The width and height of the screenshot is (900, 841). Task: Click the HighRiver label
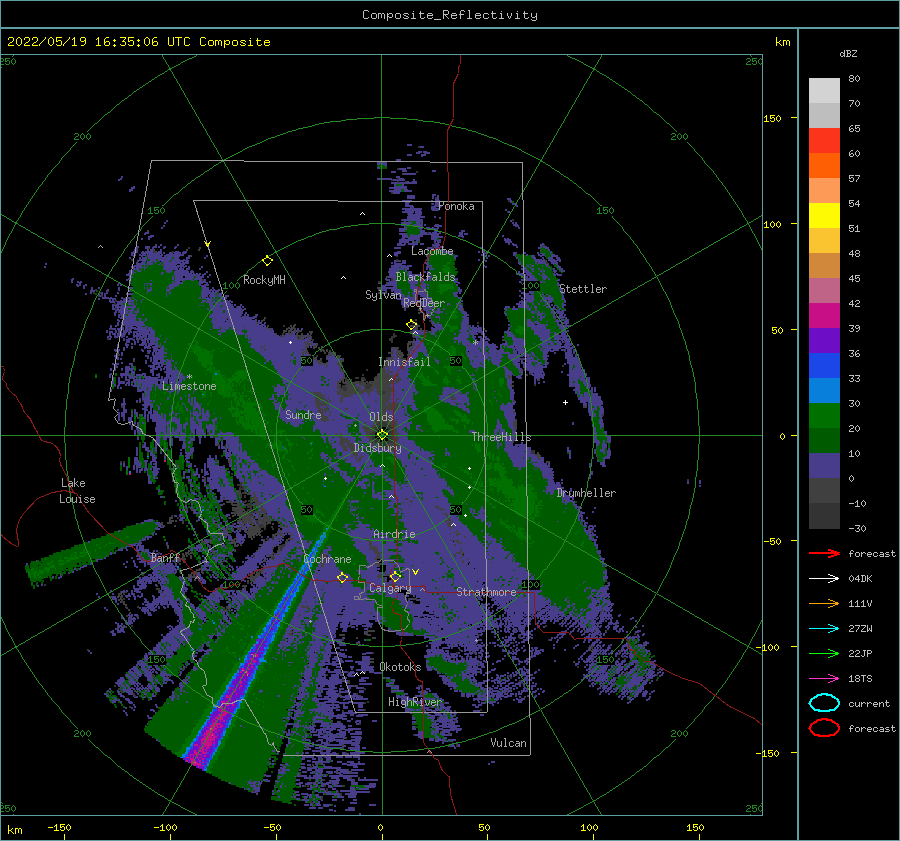pyautogui.click(x=414, y=702)
